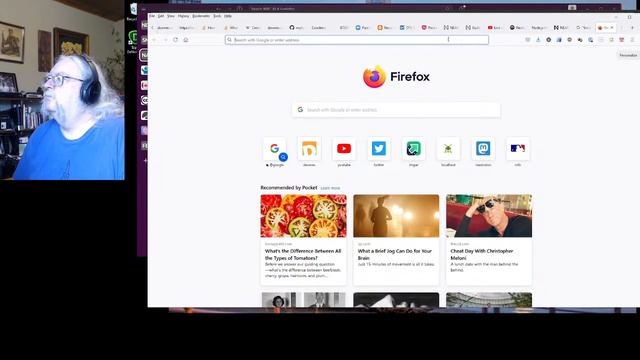Click the Home button in toolbar
The image size is (640, 360).
point(186,40)
